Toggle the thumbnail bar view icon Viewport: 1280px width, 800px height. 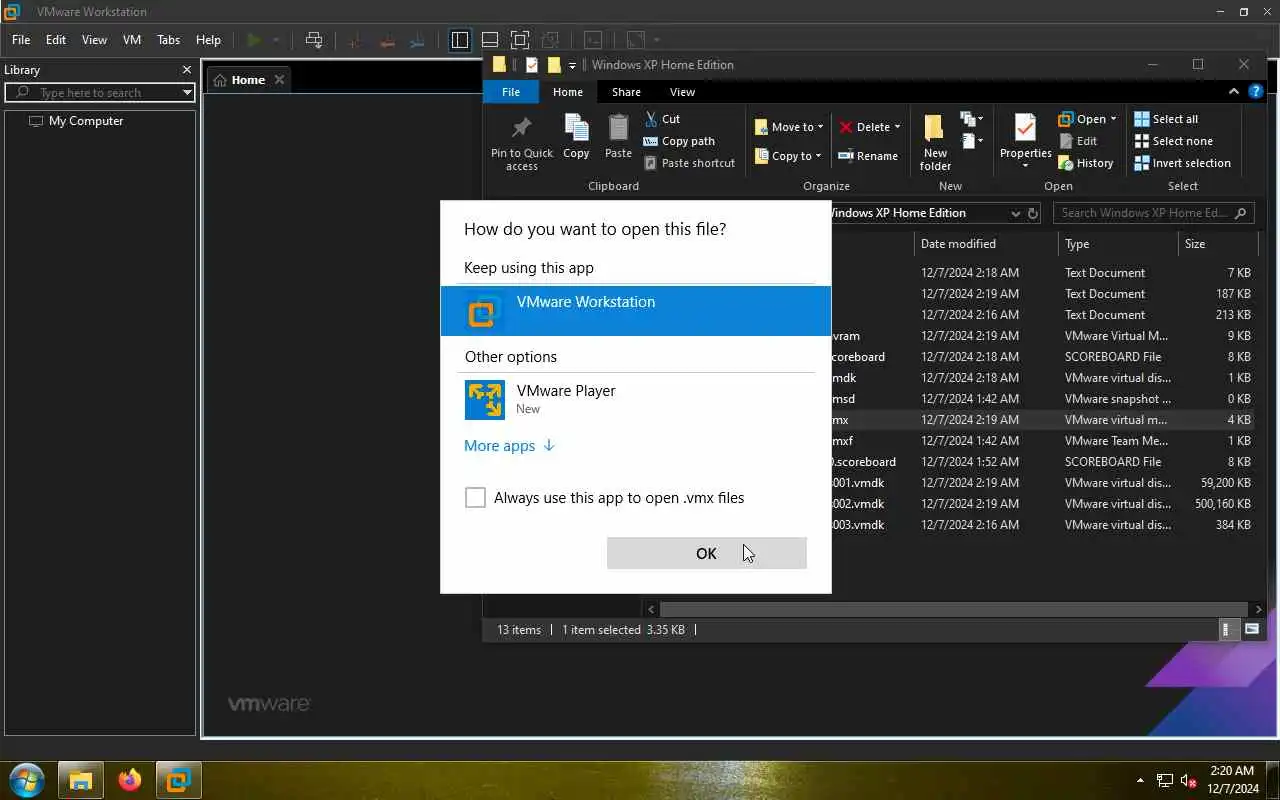pyautogui.click(x=490, y=40)
